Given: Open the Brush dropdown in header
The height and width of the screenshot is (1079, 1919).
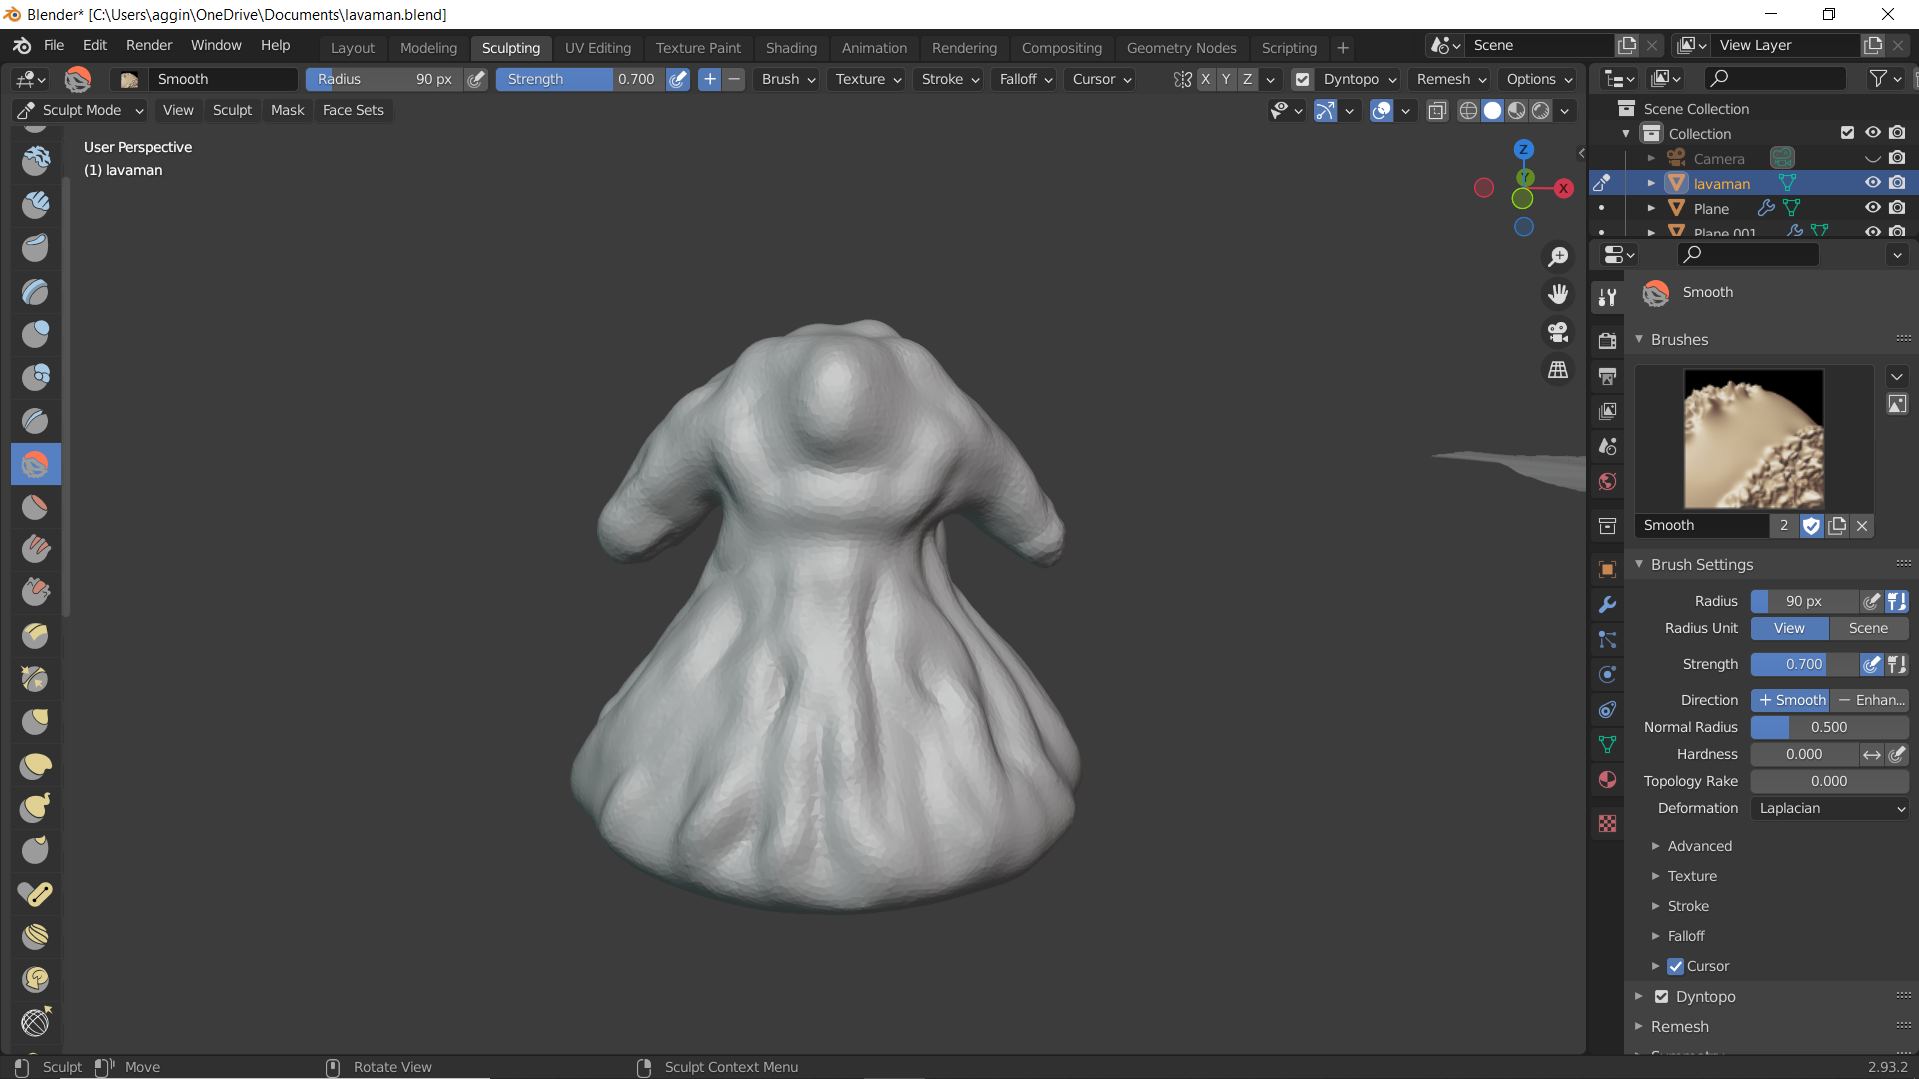Looking at the screenshot, I should coord(788,79).
